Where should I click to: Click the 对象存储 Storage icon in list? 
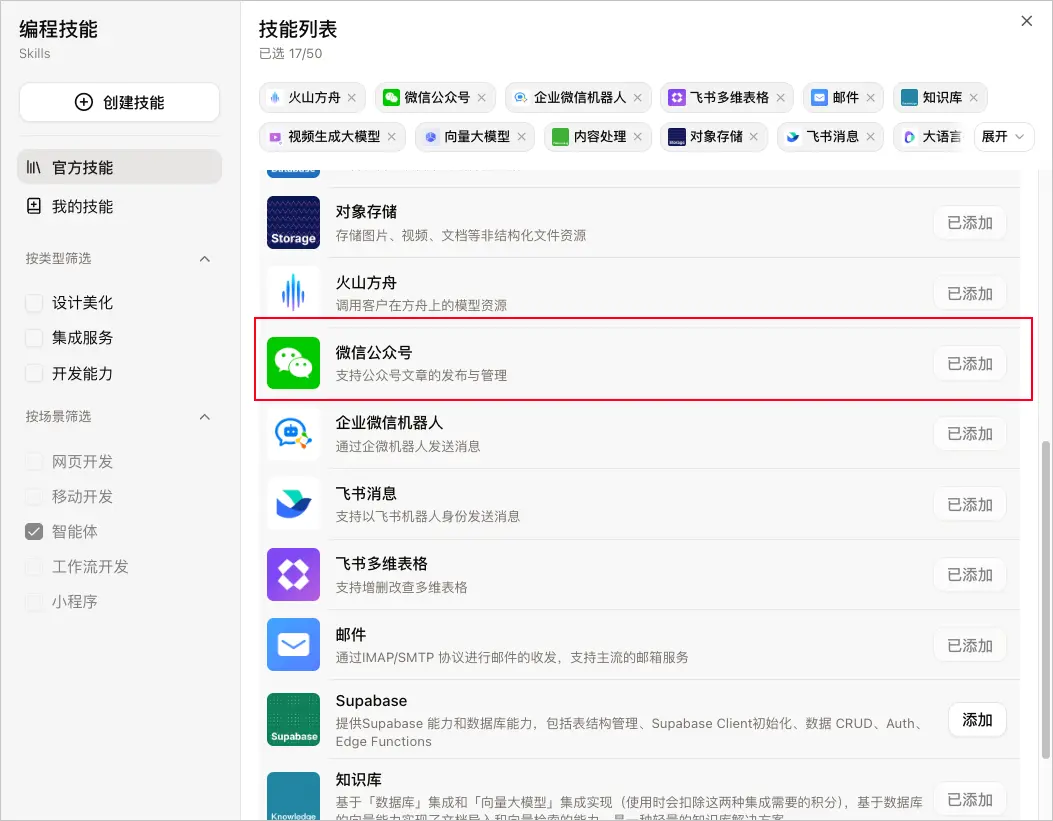293,223
